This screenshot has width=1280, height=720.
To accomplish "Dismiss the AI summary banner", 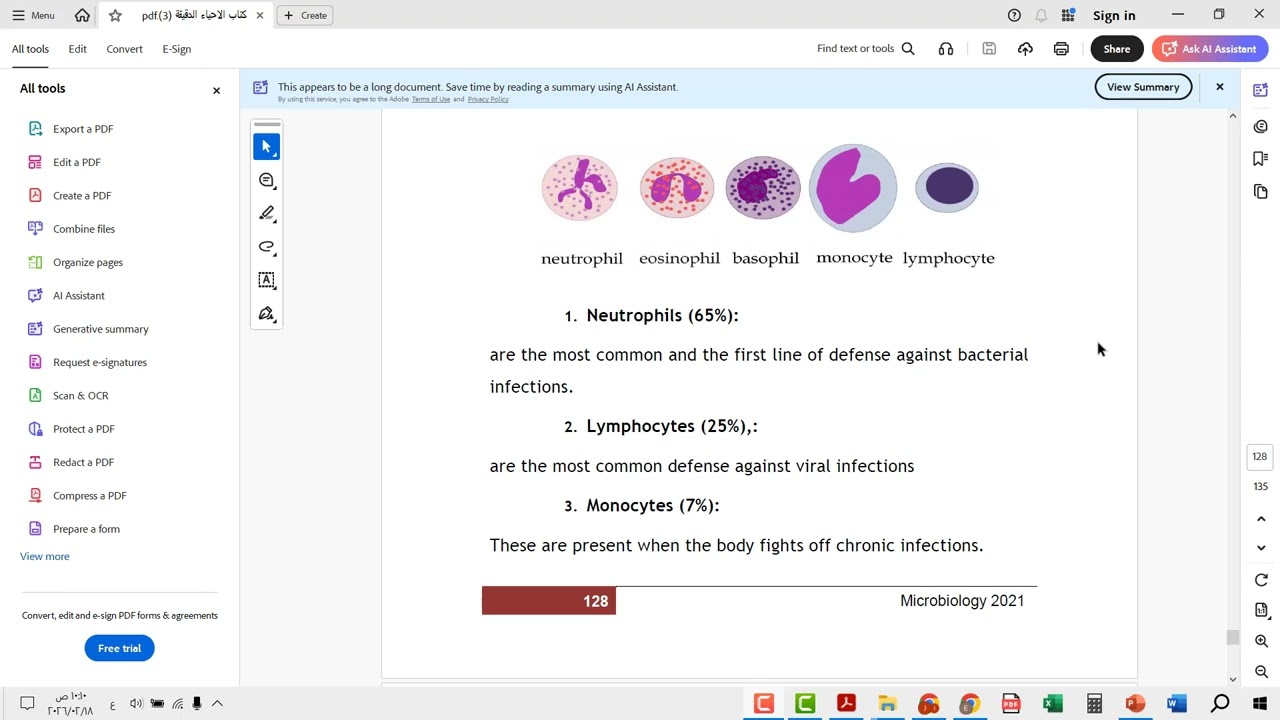I will click(x=1220, y=87).
